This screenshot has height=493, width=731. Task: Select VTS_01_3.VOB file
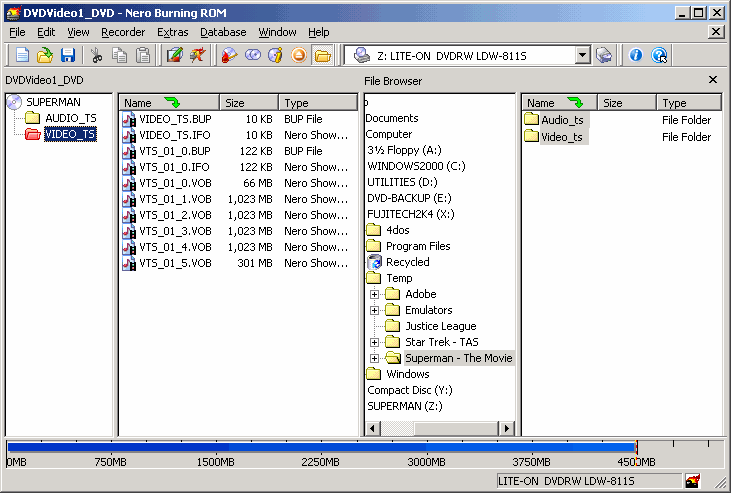click(175, 231)
